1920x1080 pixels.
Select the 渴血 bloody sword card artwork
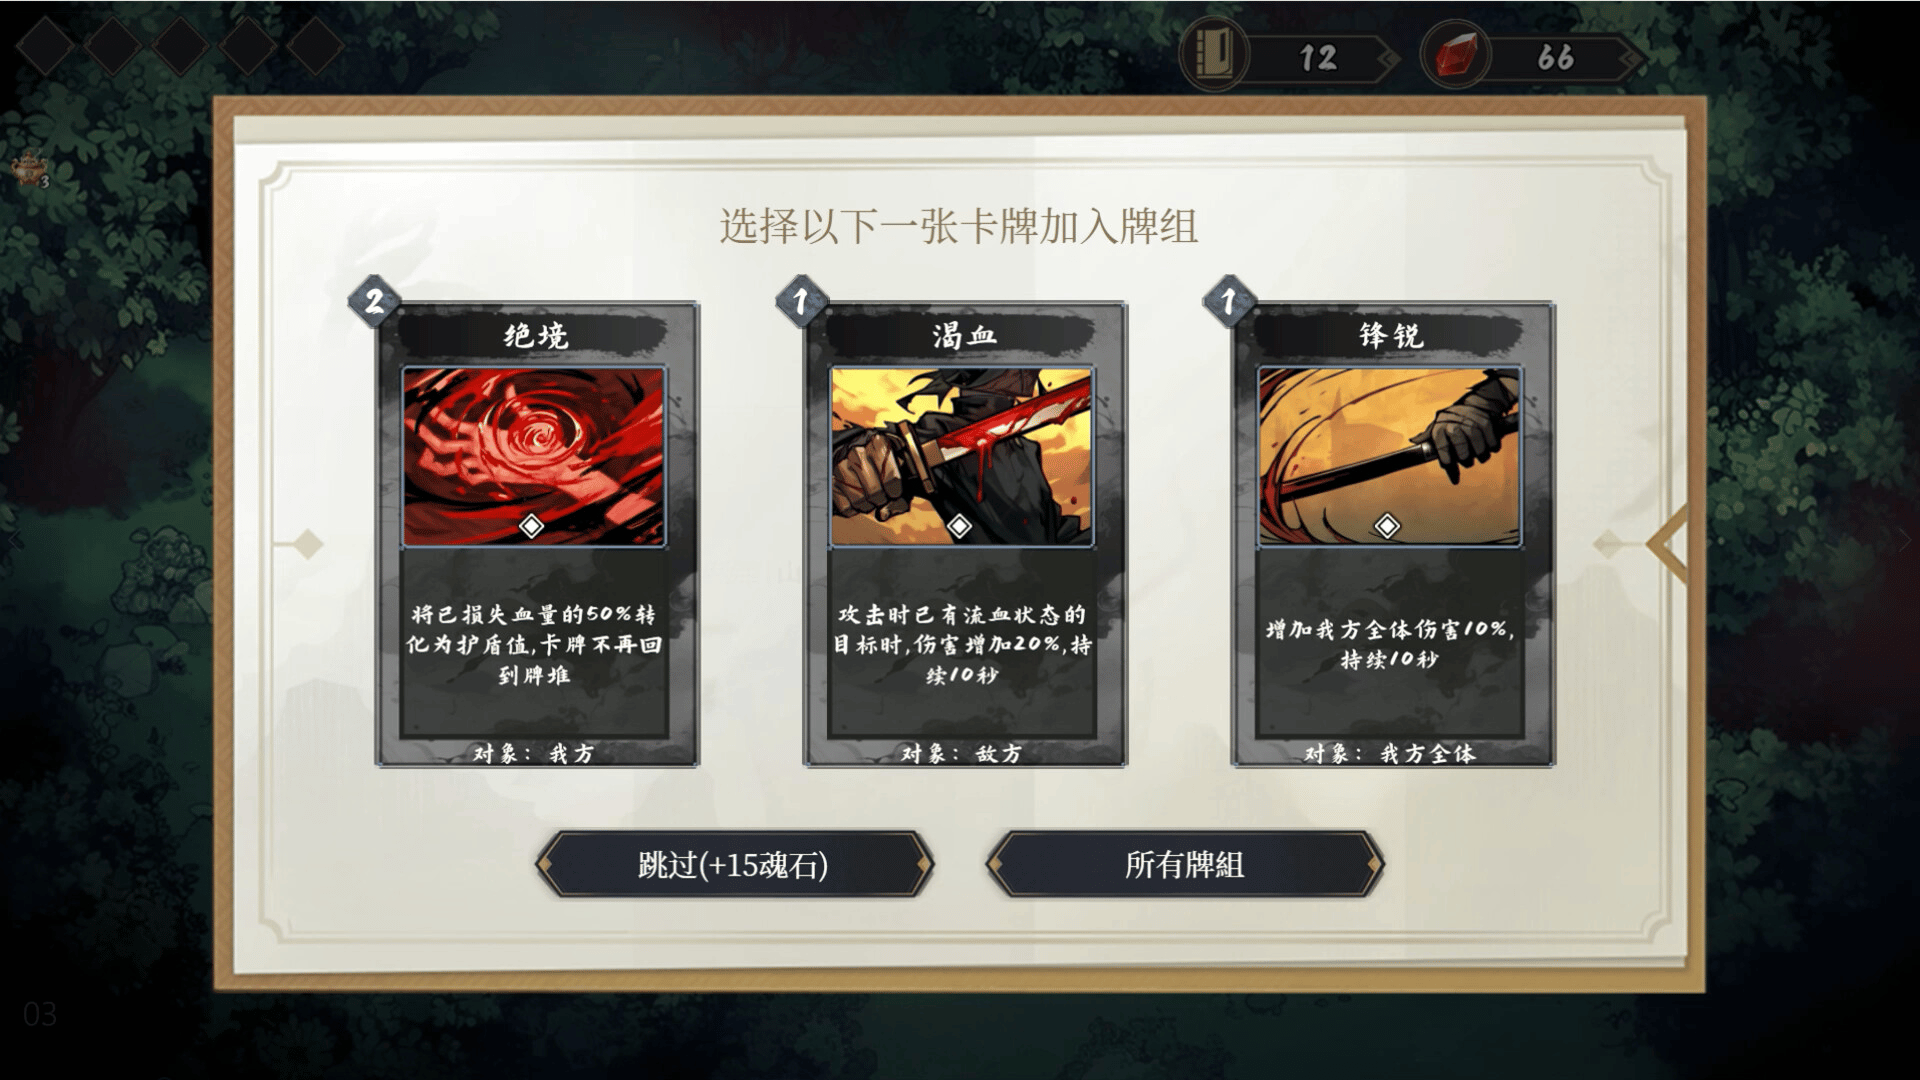click(x=962, y=457)
